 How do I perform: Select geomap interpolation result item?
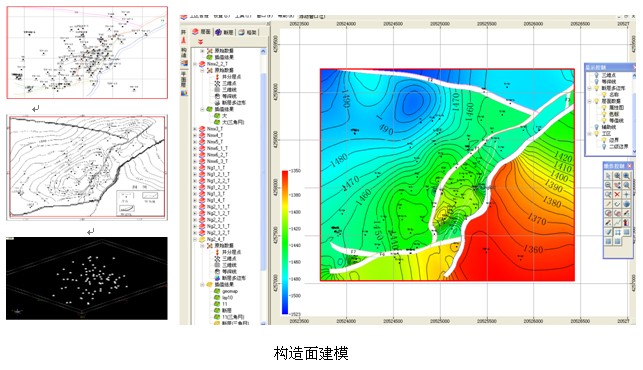pos(230,291)
